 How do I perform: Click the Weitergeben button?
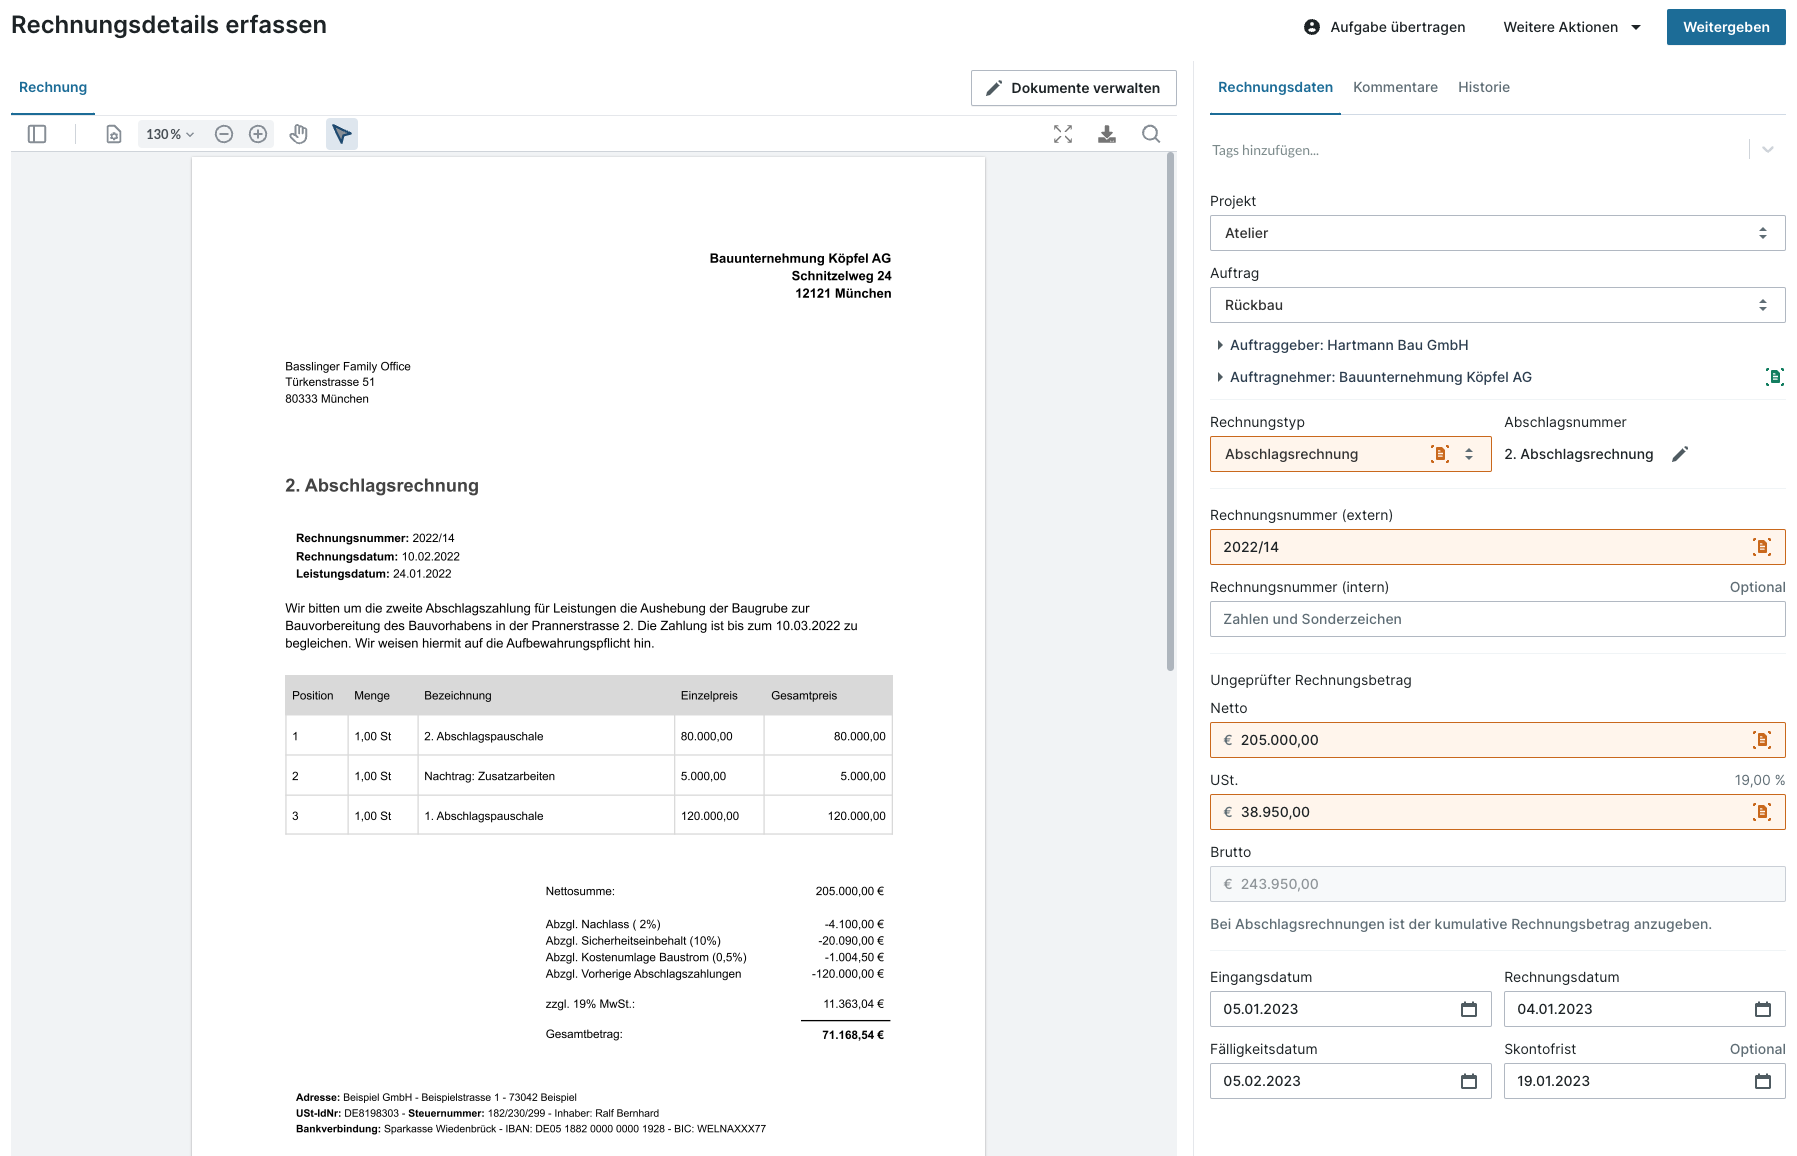point(1725,27)
